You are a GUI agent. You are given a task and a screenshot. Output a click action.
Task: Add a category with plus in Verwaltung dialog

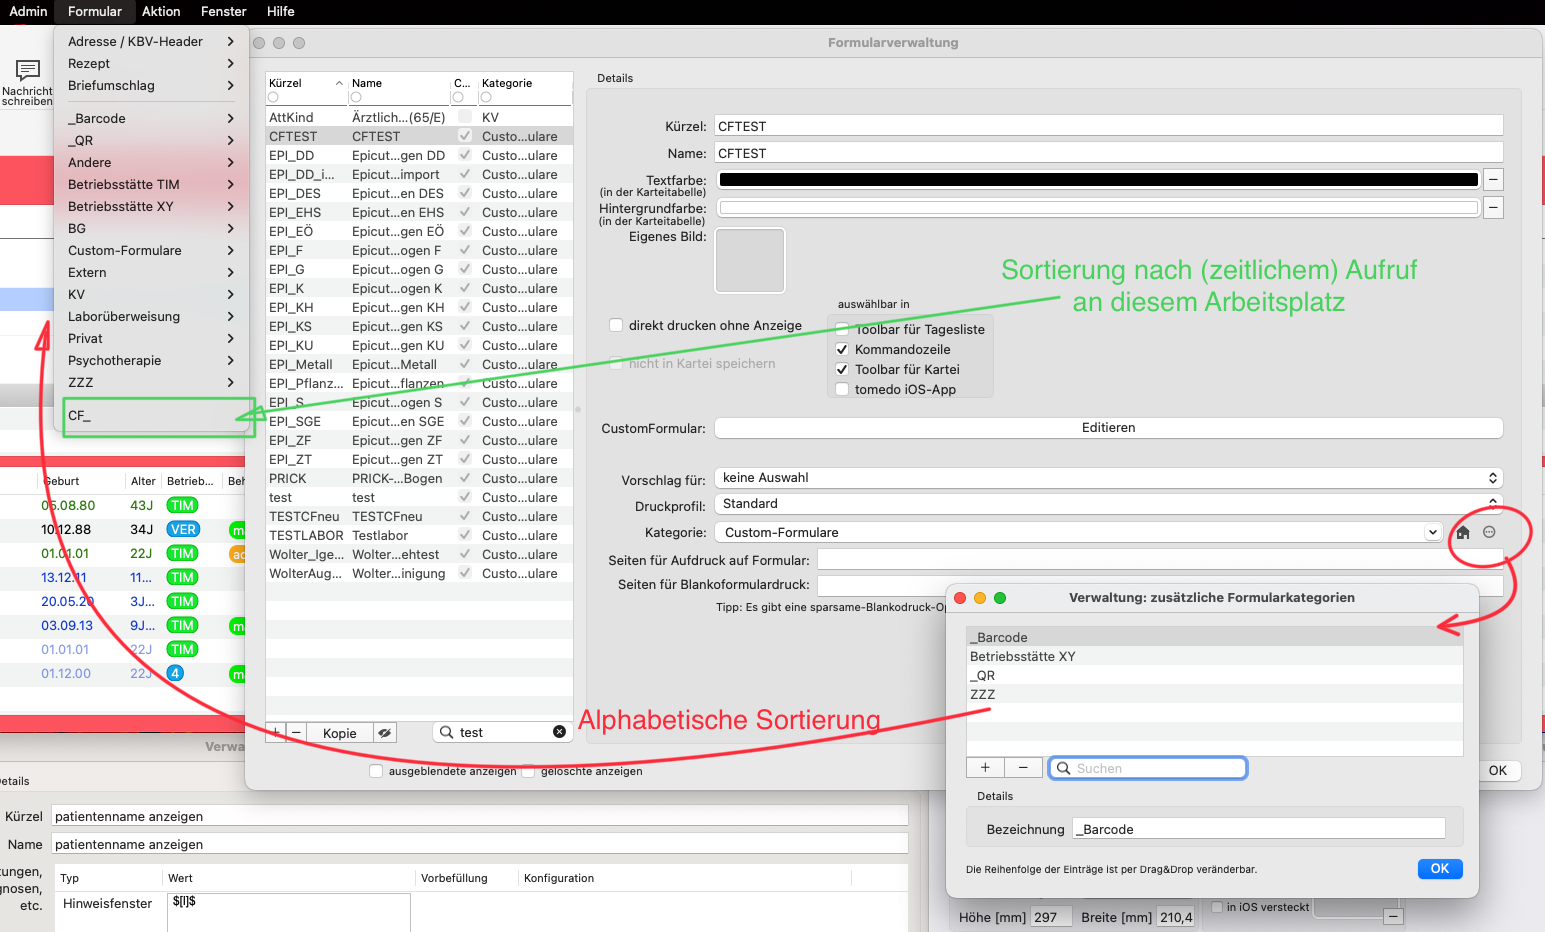coord(985,767)
